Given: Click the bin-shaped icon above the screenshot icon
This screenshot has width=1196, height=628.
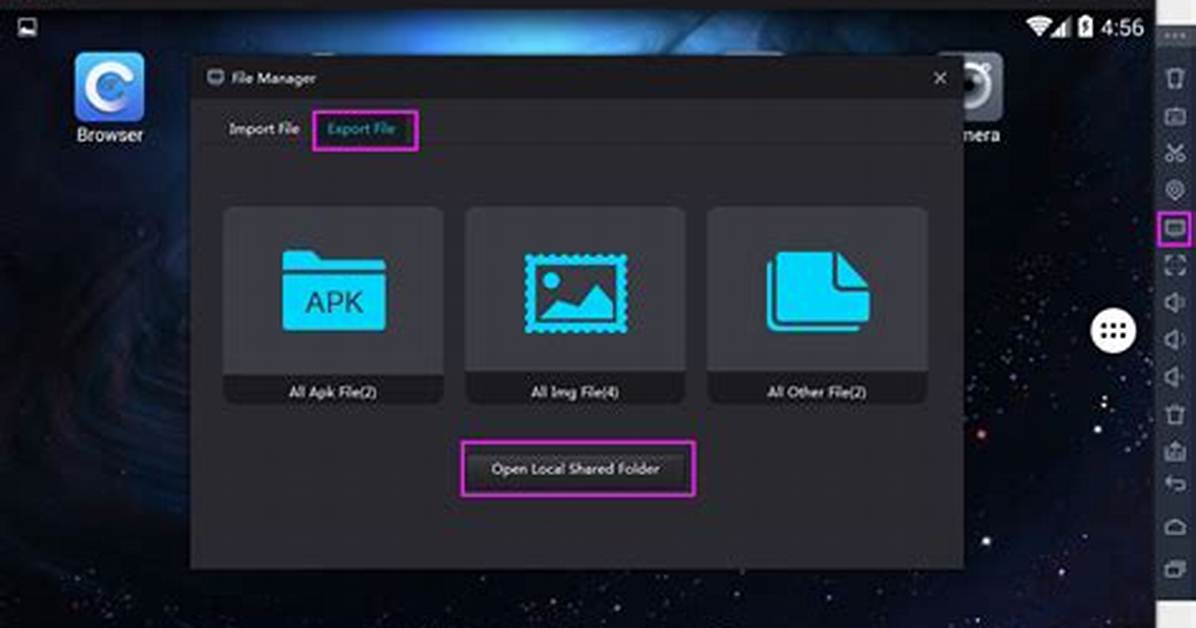Looking at the screenshot, I should click(1175, 78).
